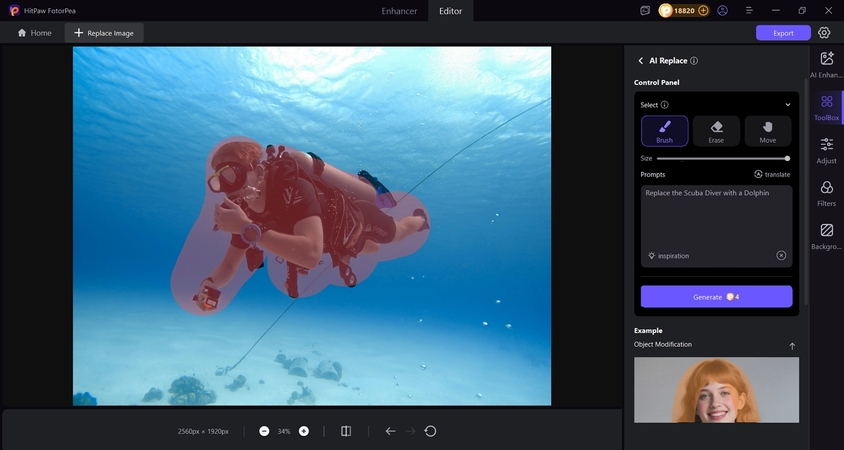This screenshot has width=844, height=450.
Task: Toggle the compare split view
Action: point(346,431)
